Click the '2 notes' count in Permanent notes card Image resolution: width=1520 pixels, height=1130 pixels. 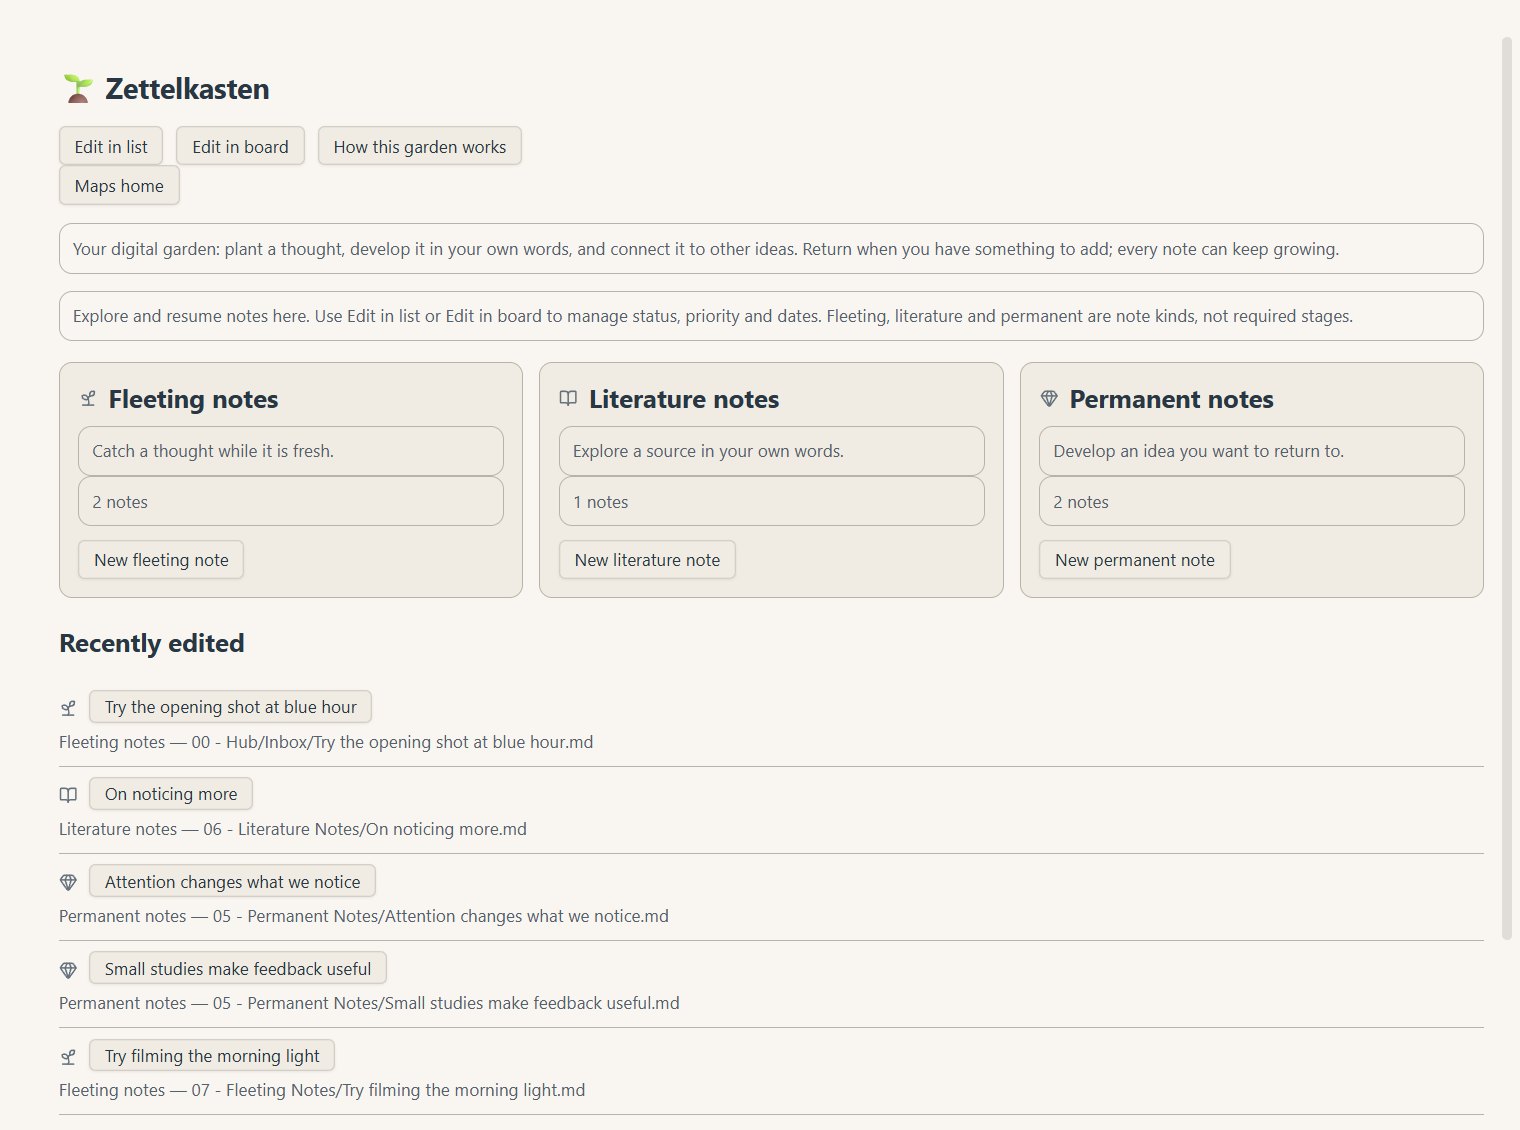click(x=1081, y=502)
